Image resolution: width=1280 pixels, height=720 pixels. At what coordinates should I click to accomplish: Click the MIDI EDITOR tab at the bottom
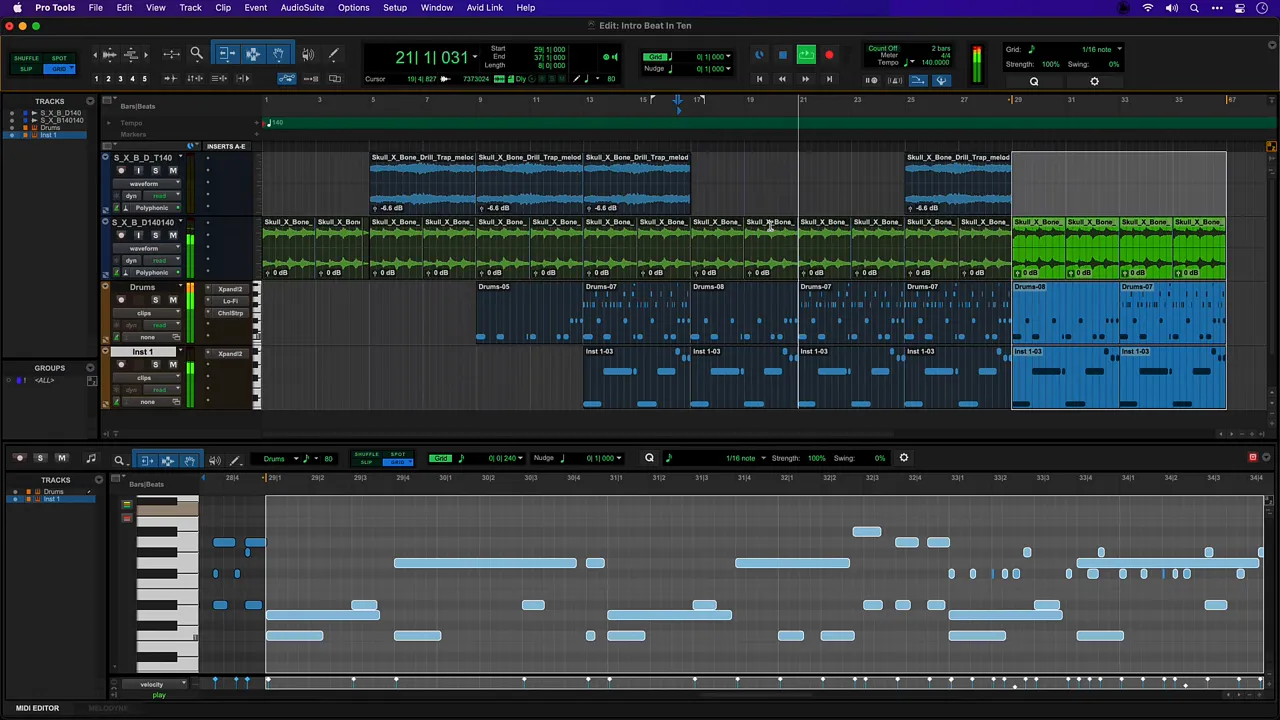click(x=37, y=708)
